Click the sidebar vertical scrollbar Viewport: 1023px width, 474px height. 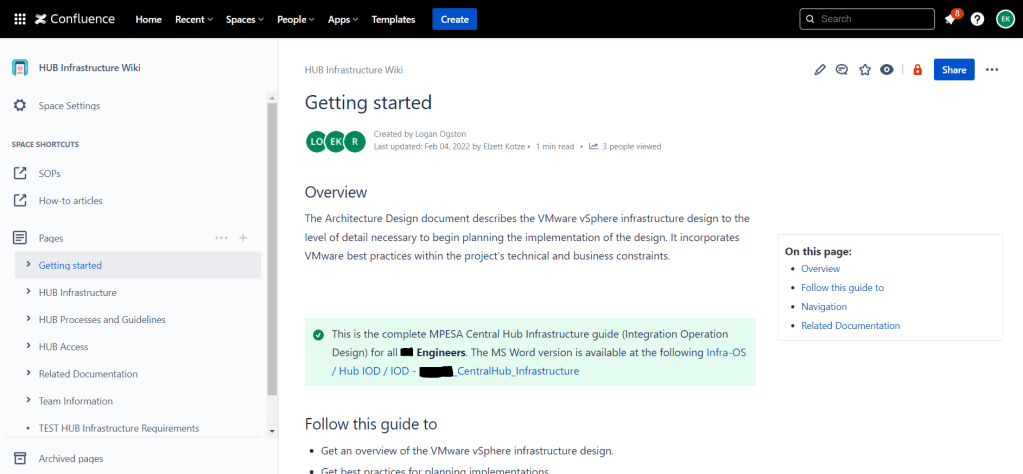[x=272, y=250]
